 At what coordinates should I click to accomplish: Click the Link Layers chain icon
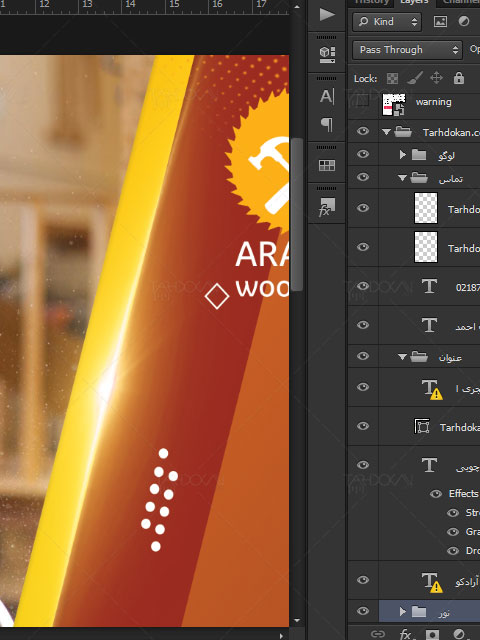(378, 634)
